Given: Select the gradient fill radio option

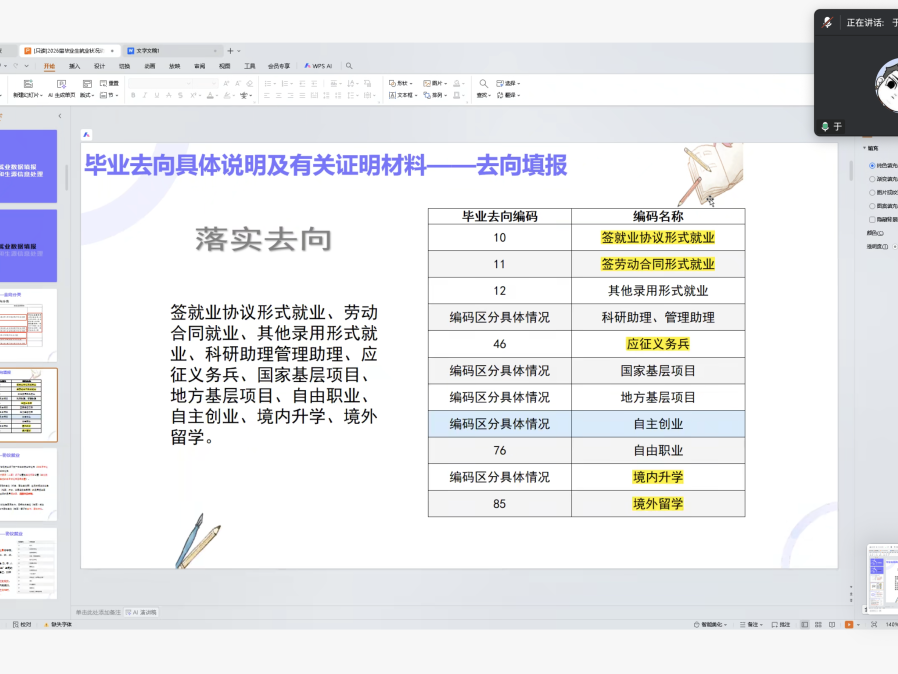Looking at the screenshot, I should point(872,179).
